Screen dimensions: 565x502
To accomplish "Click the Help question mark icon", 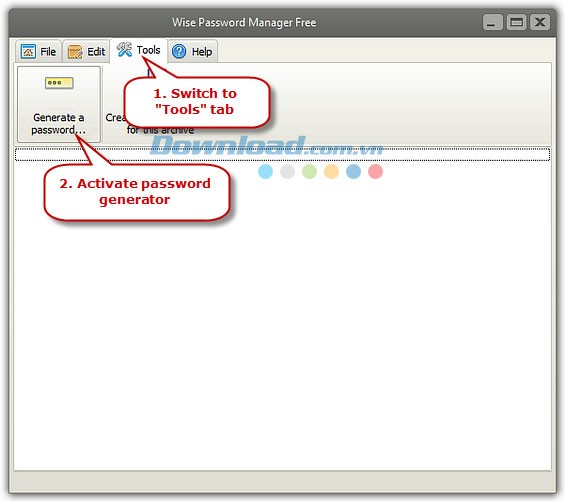I will (179, 52).
